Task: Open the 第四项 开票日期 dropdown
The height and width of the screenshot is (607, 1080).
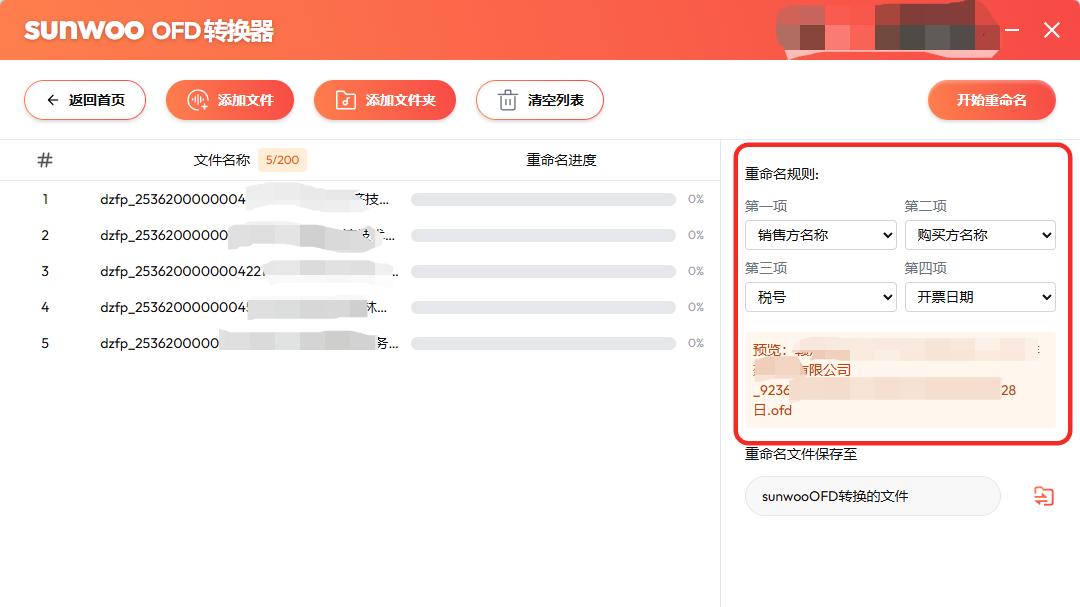Action: (x=980, y=297)
